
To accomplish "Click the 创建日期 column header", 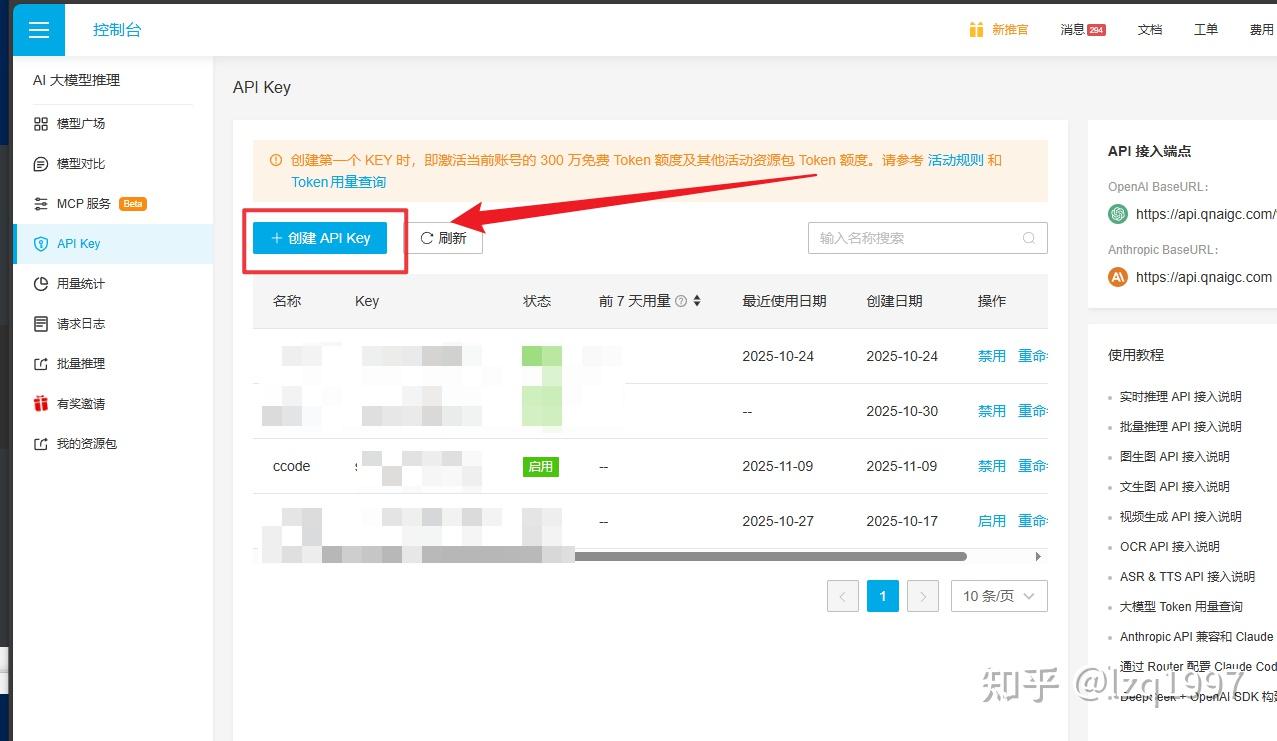I will [894, 301].
